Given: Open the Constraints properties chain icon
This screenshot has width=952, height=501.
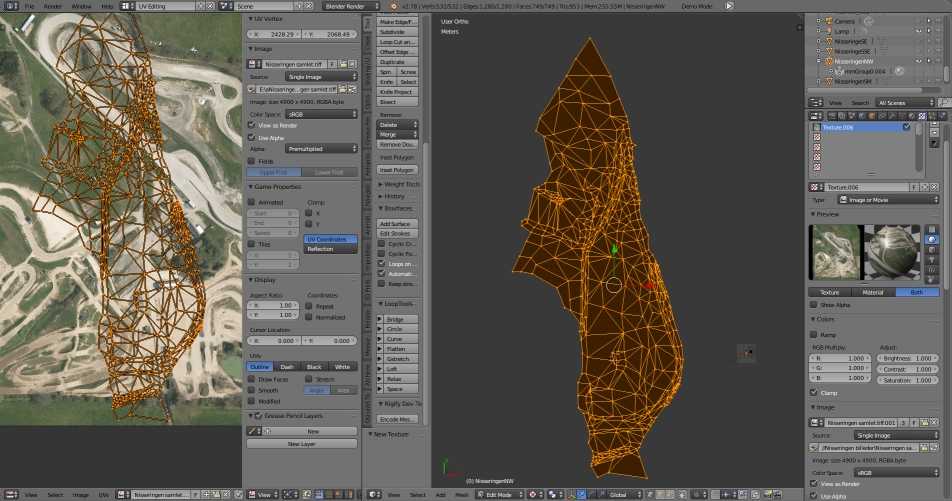Looking at the screenshot, I should [x=882, y=115].
